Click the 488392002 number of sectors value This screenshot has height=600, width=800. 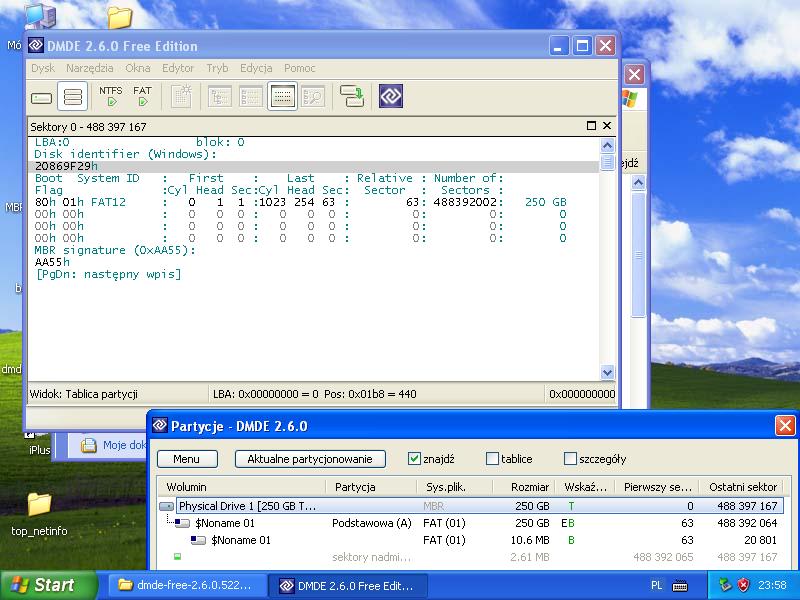point(465,202)
